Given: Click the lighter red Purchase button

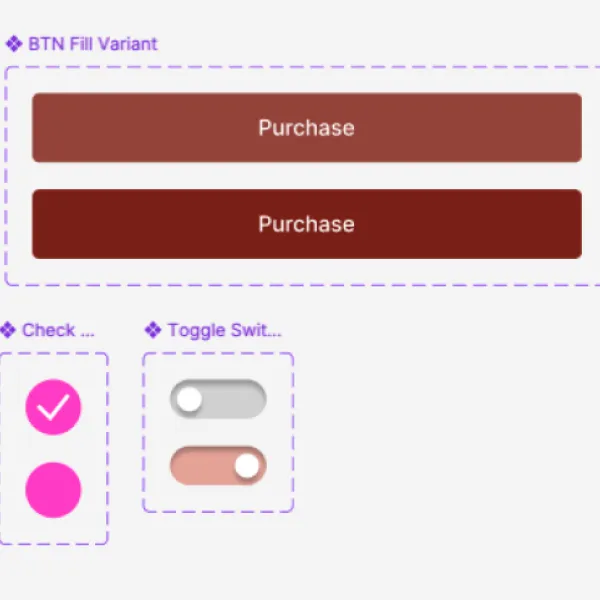Looking at the screenshot, I should tap(307, 127).
